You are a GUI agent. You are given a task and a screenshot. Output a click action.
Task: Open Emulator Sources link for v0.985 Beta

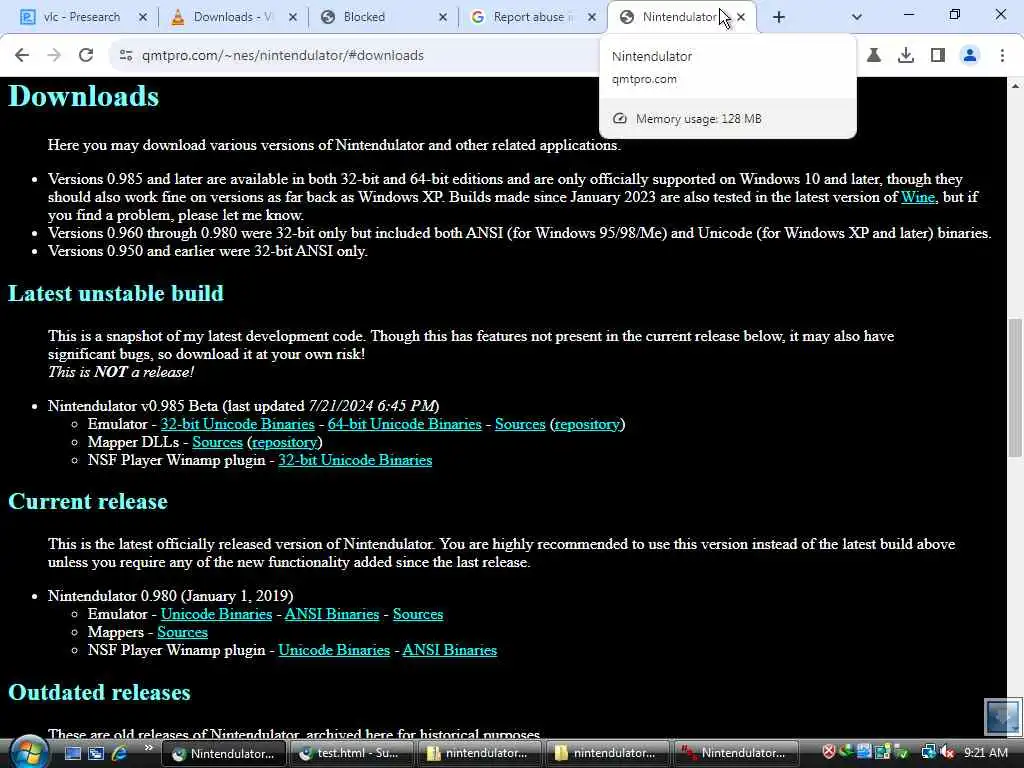click(520, 424)
